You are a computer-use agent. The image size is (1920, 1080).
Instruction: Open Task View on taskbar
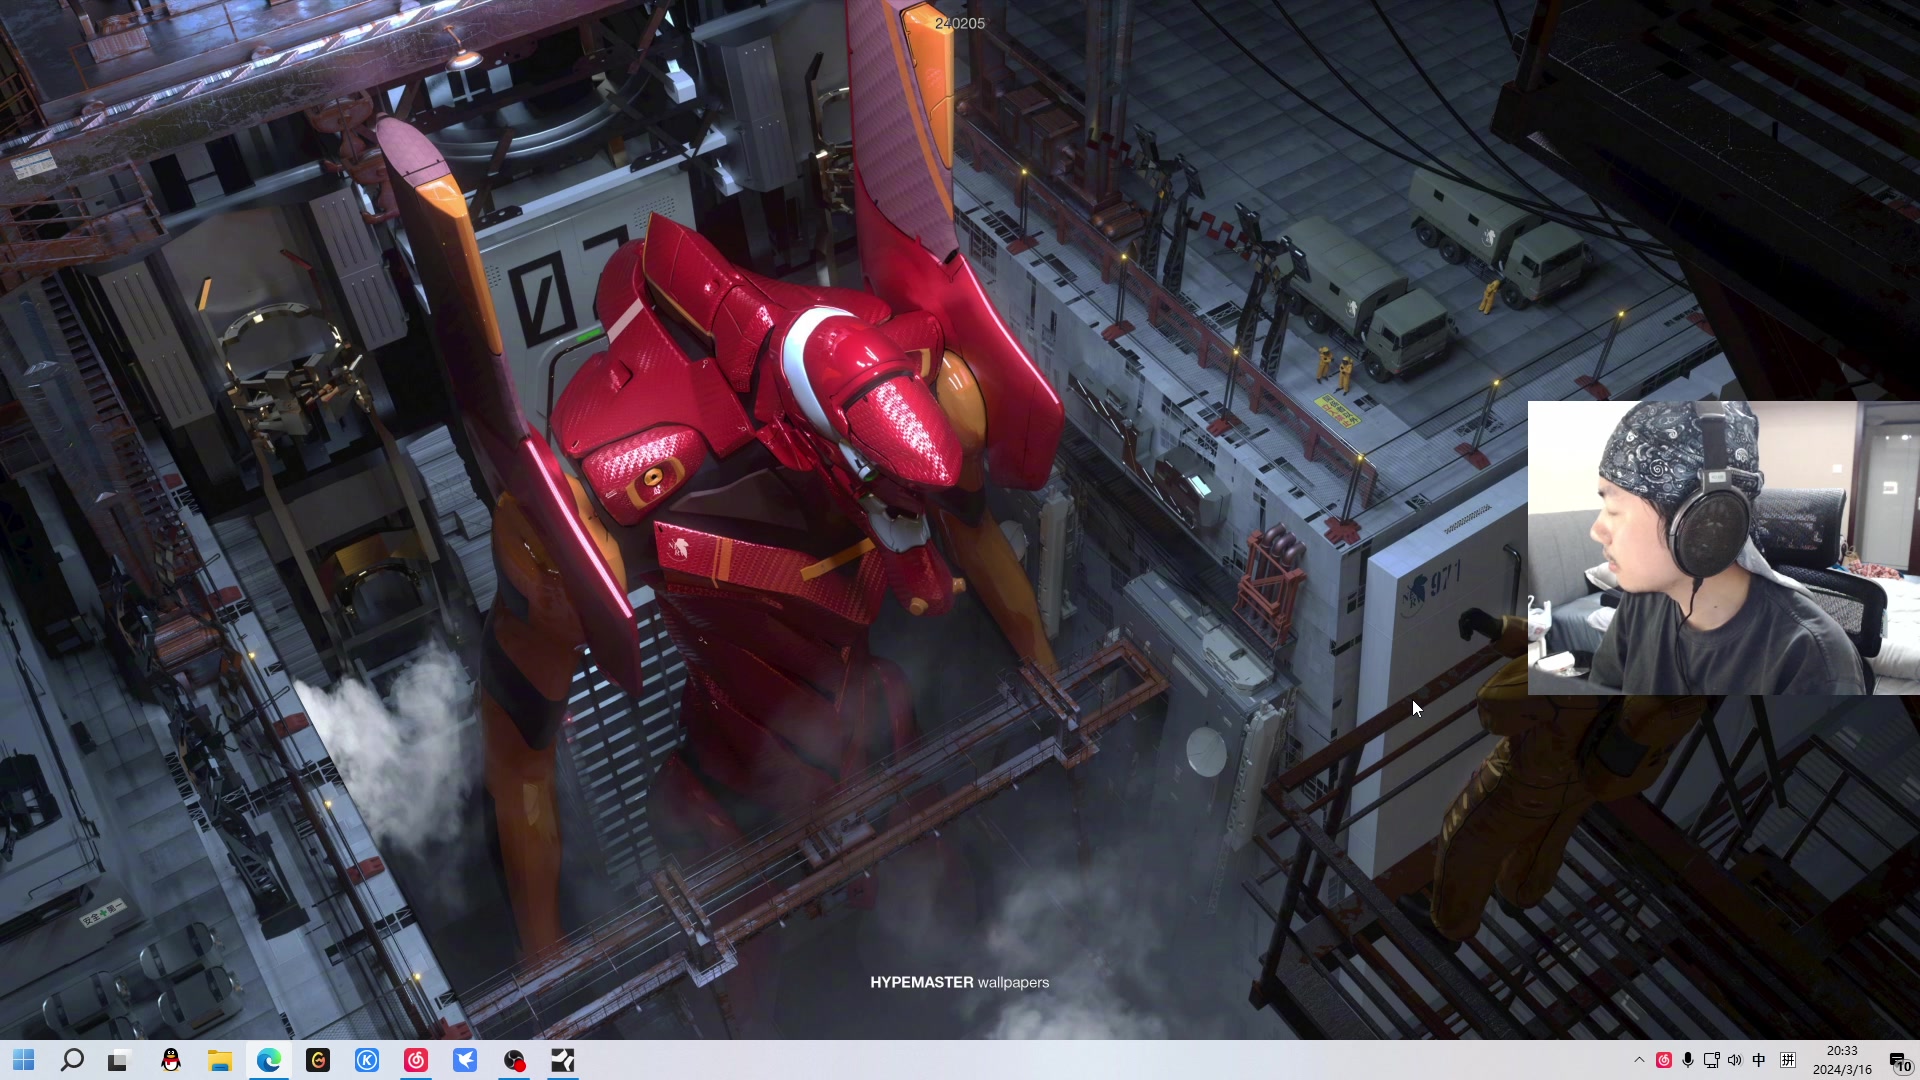(x=119, y=1060)
